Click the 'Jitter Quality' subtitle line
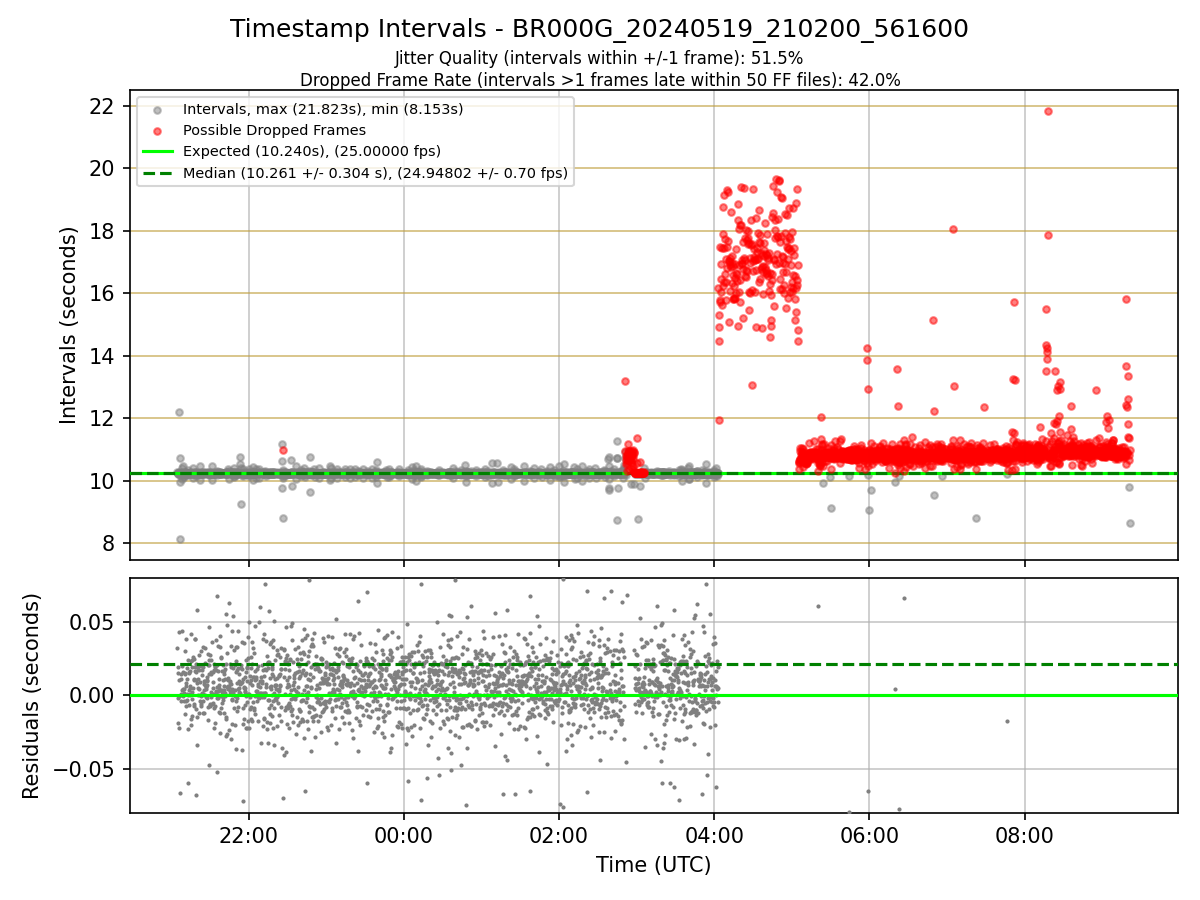The image size is (1200, 900). [x=599, y=58]
